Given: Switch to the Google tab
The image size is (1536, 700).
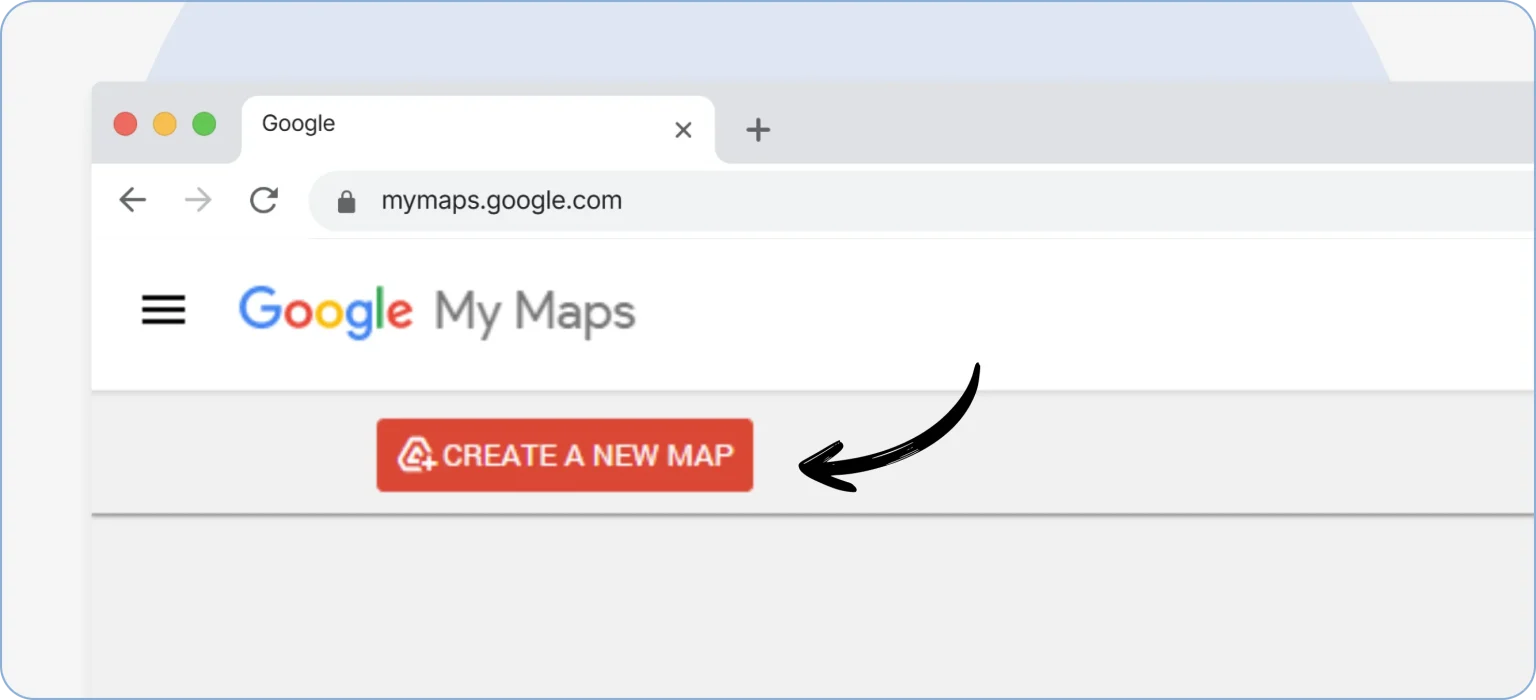Looking at the screenshot, I should (x=450, y=126).
